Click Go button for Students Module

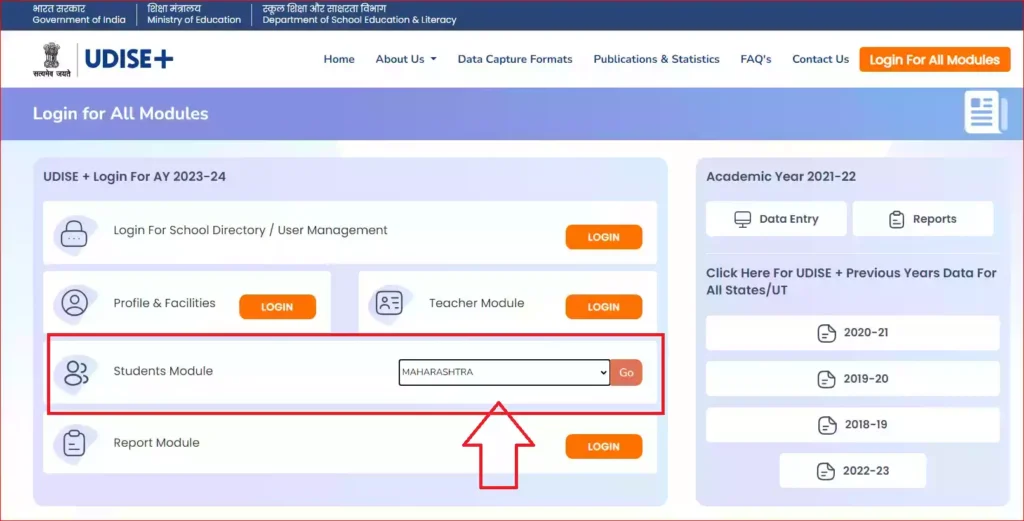(626, 372)
